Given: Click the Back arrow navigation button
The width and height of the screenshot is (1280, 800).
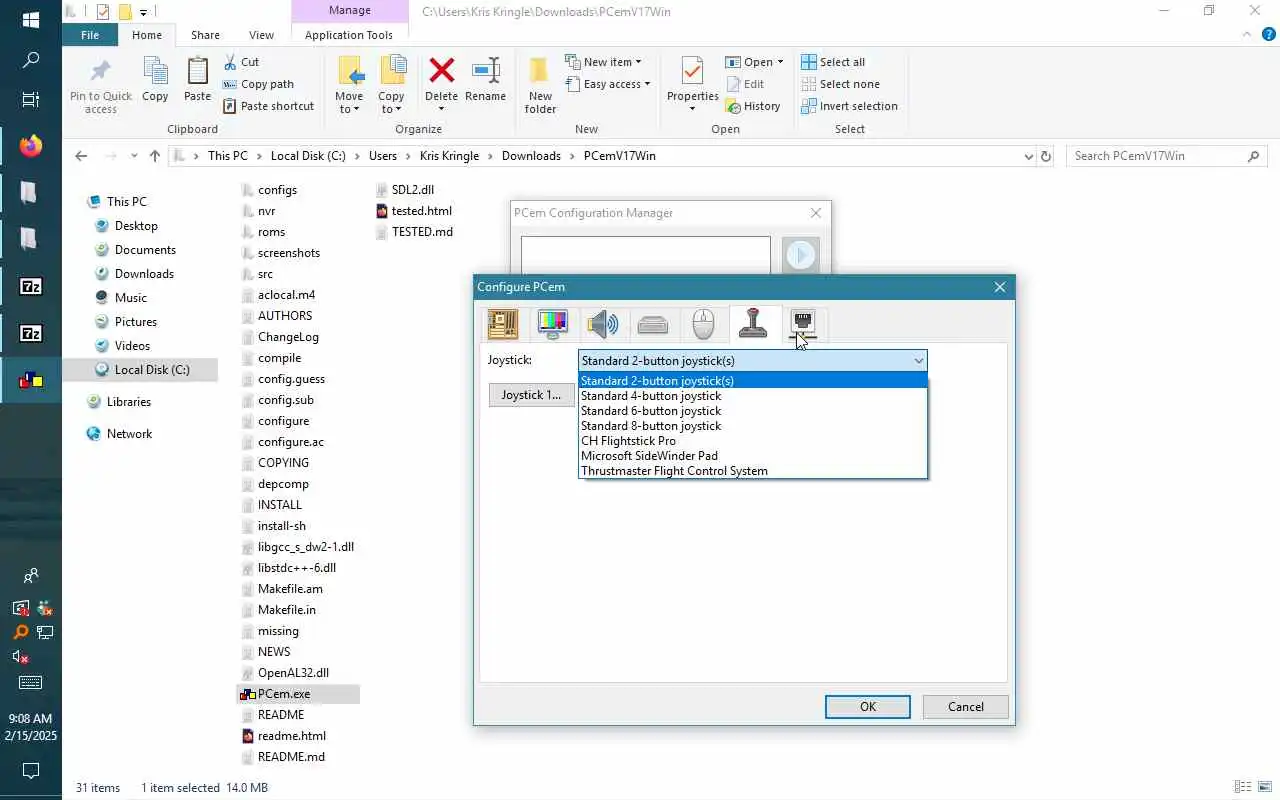Looking at the screenshot, I should [x=82, y=156].
